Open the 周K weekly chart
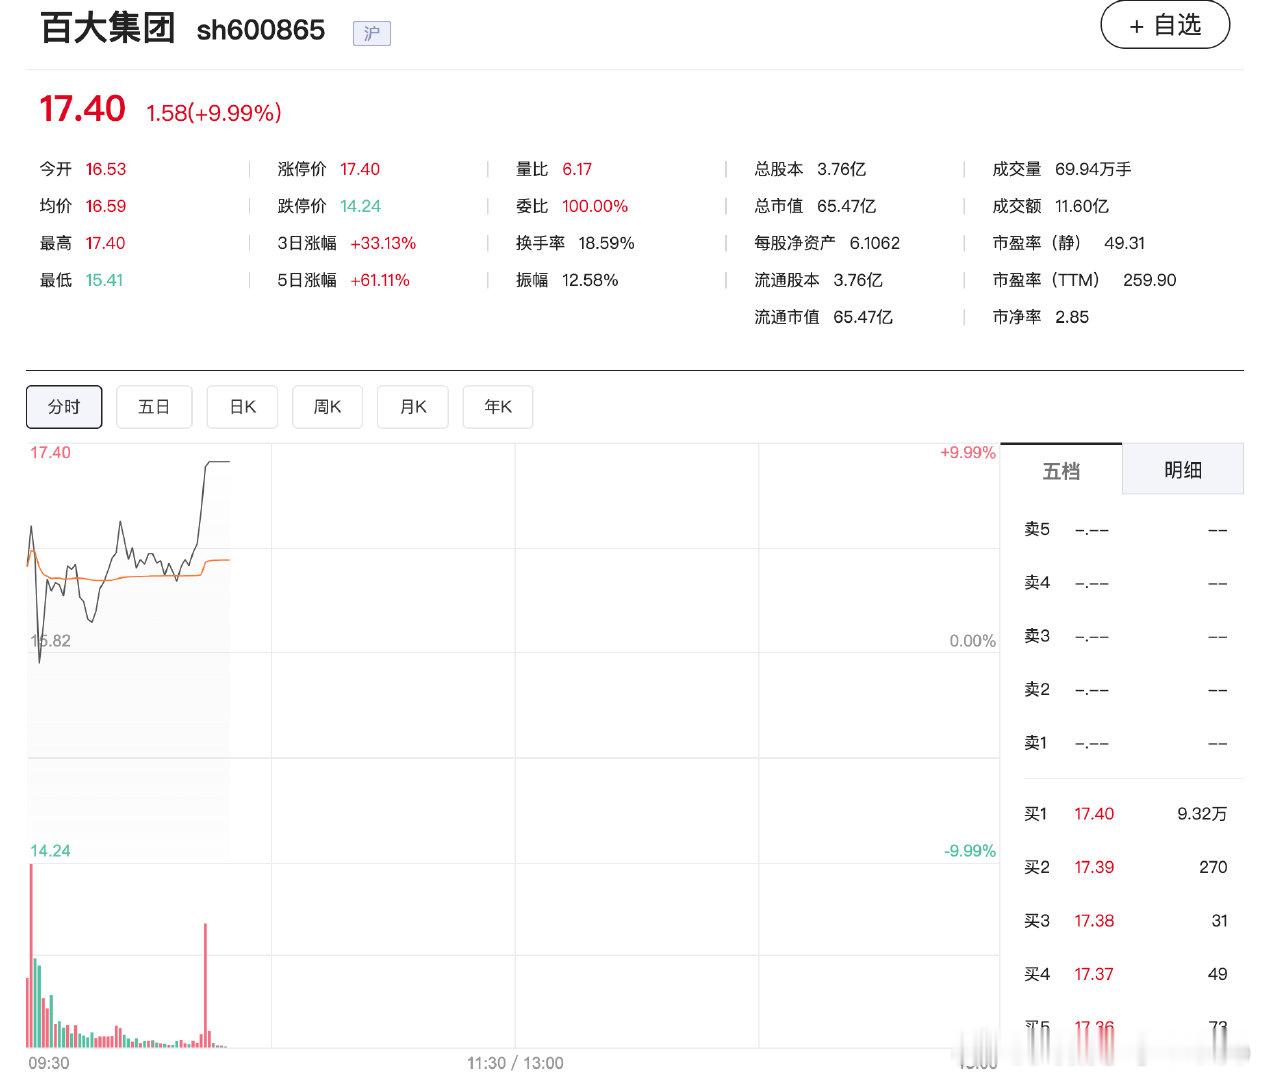This screenshot has height=1080, width=1261. [327, 406]
